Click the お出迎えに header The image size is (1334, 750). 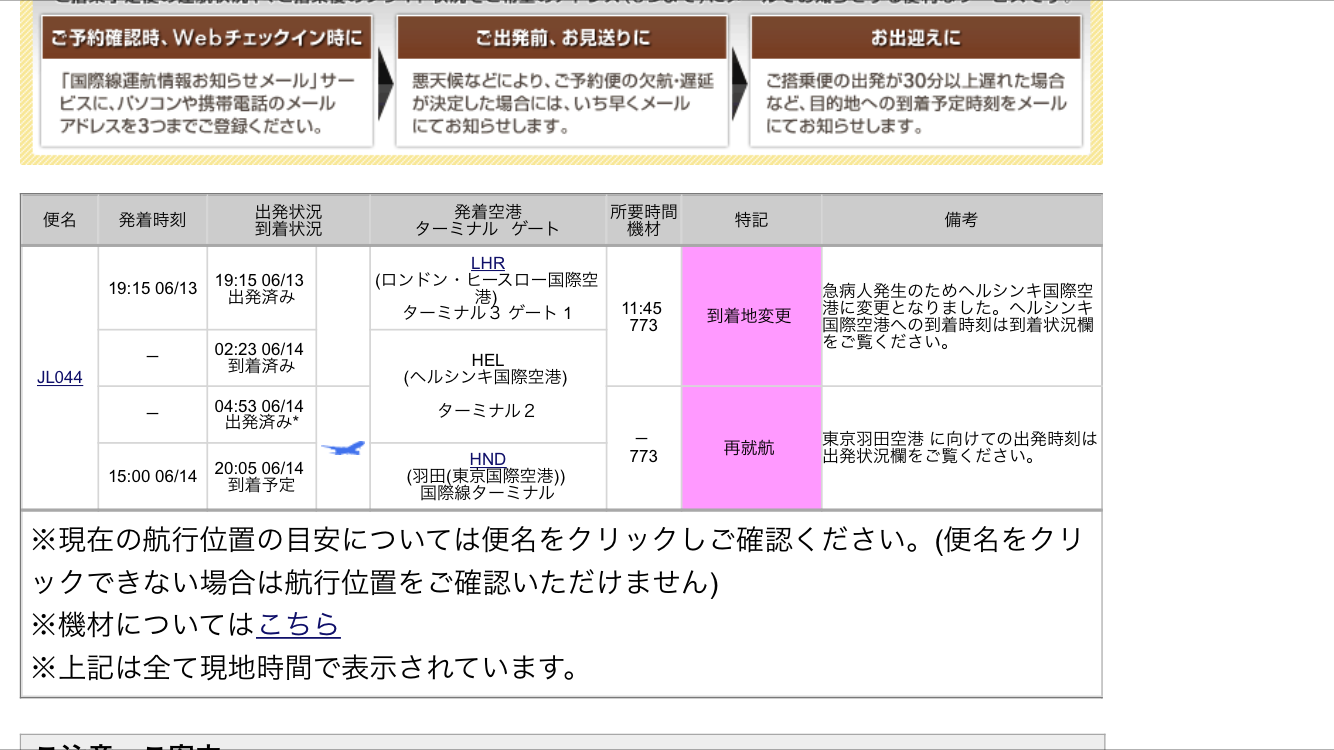(915, 38)
